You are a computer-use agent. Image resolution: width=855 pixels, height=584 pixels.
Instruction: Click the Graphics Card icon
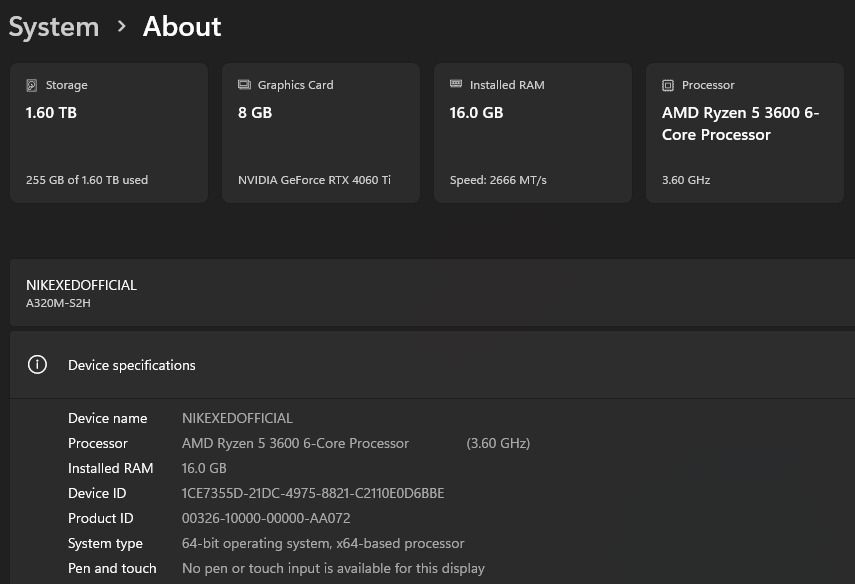coord(244,85)
